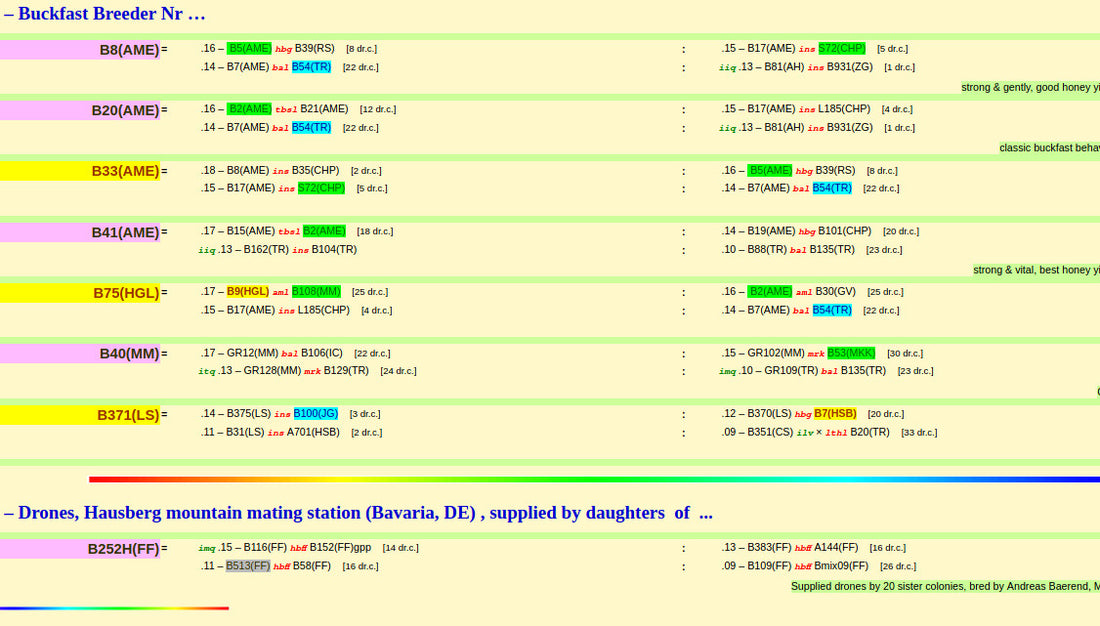Screen dimensions: 1100x626
Task: Click the orange-highlighted B9(HGL) ancestor
Action: (248, 292)
